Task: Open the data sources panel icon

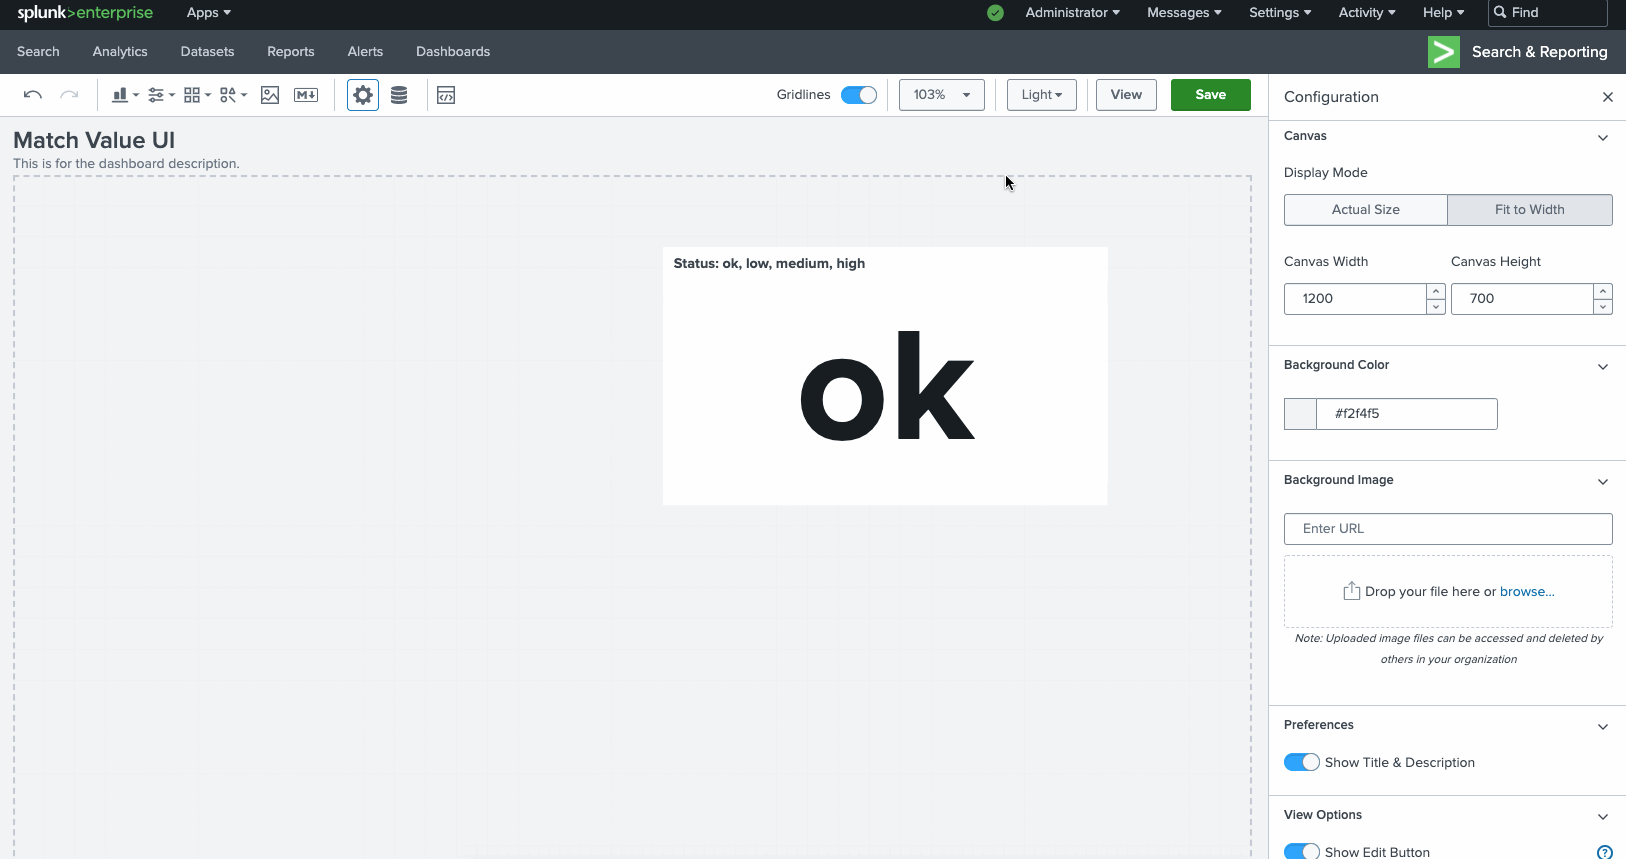Action: pos(399,95)
